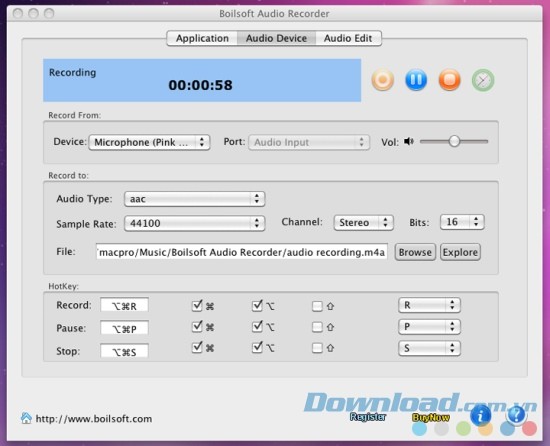The width and height of the screenshot is (550, 446).
Task: Click the 00:00:58 recording timer
Action: 200,85
